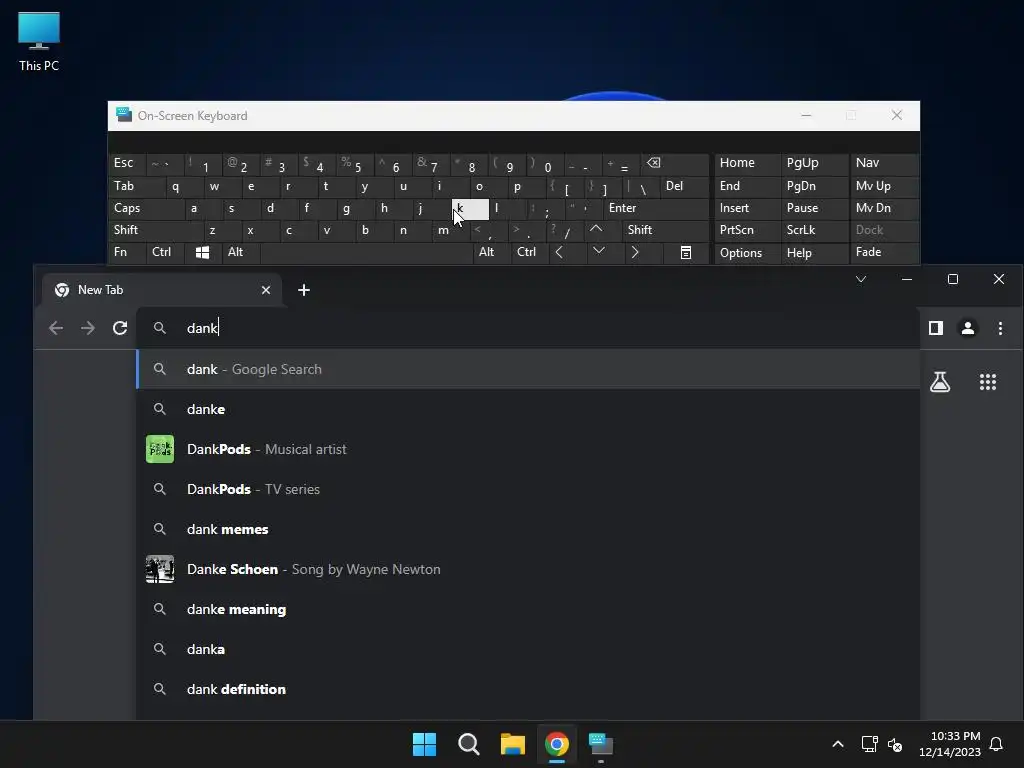Screen dimensions: 1024x768
Task: Open Chrome profile menu
Action: 968,328
